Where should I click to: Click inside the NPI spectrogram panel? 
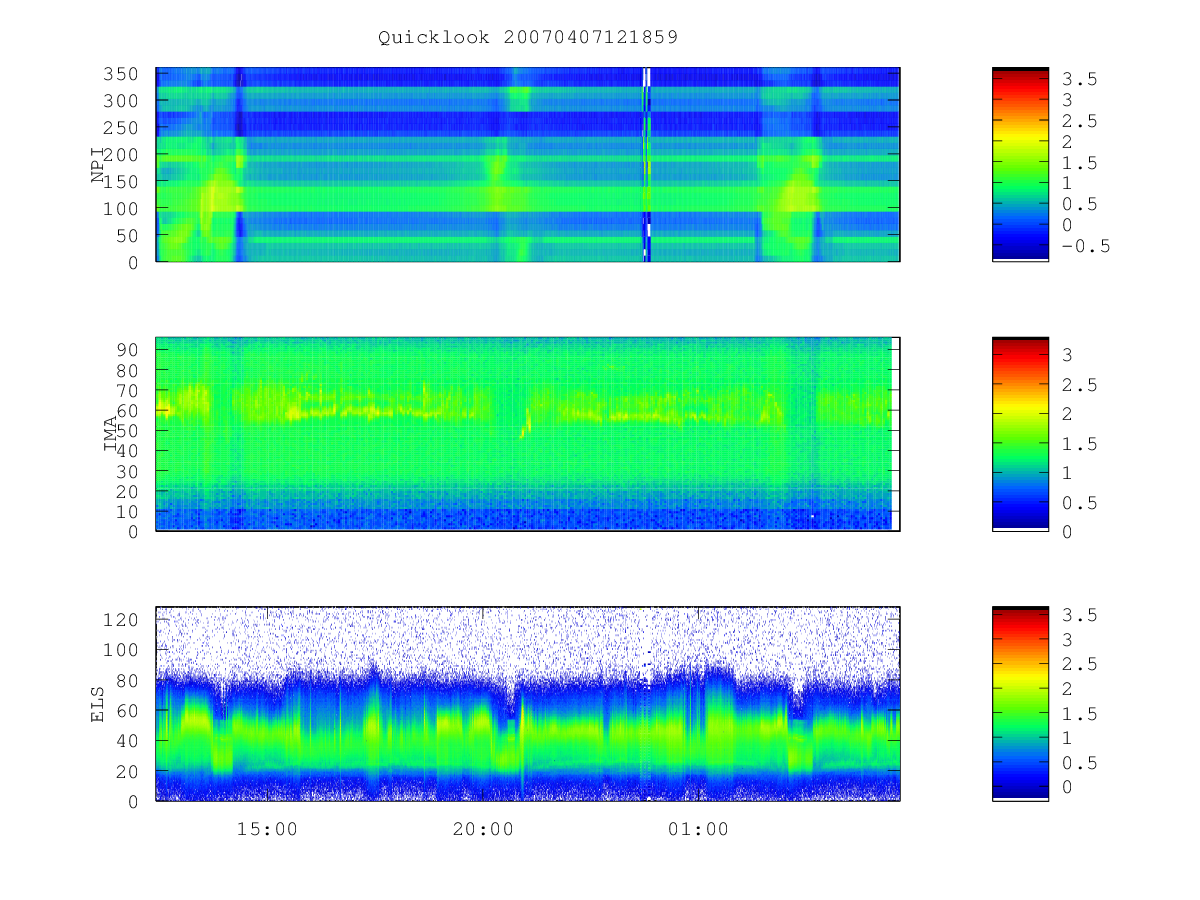tap(528, 164)
